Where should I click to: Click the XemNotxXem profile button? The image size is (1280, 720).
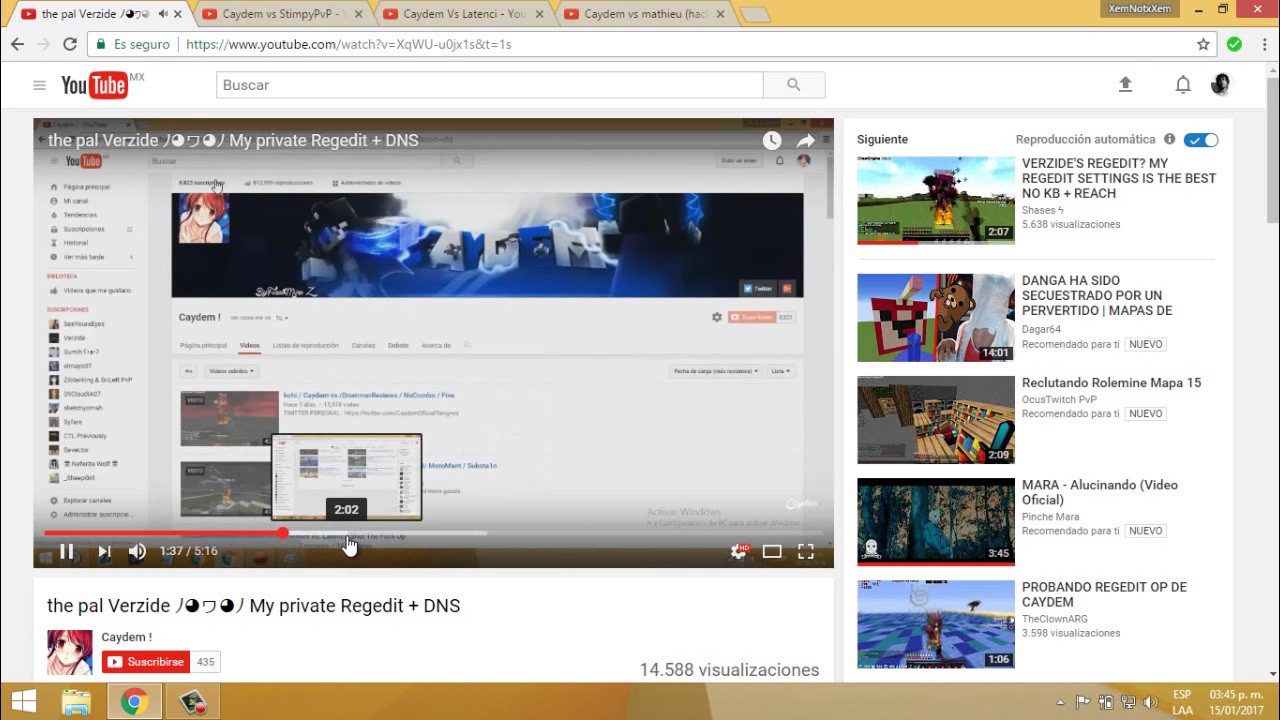pos(1139,8)
